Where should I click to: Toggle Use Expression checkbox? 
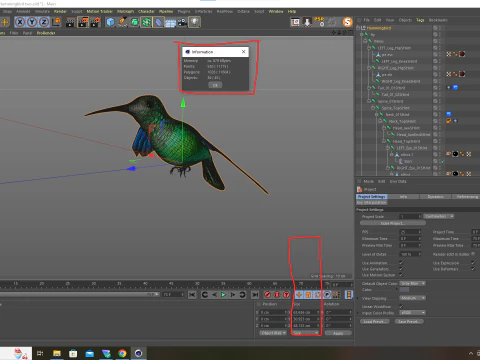(473, 263)
